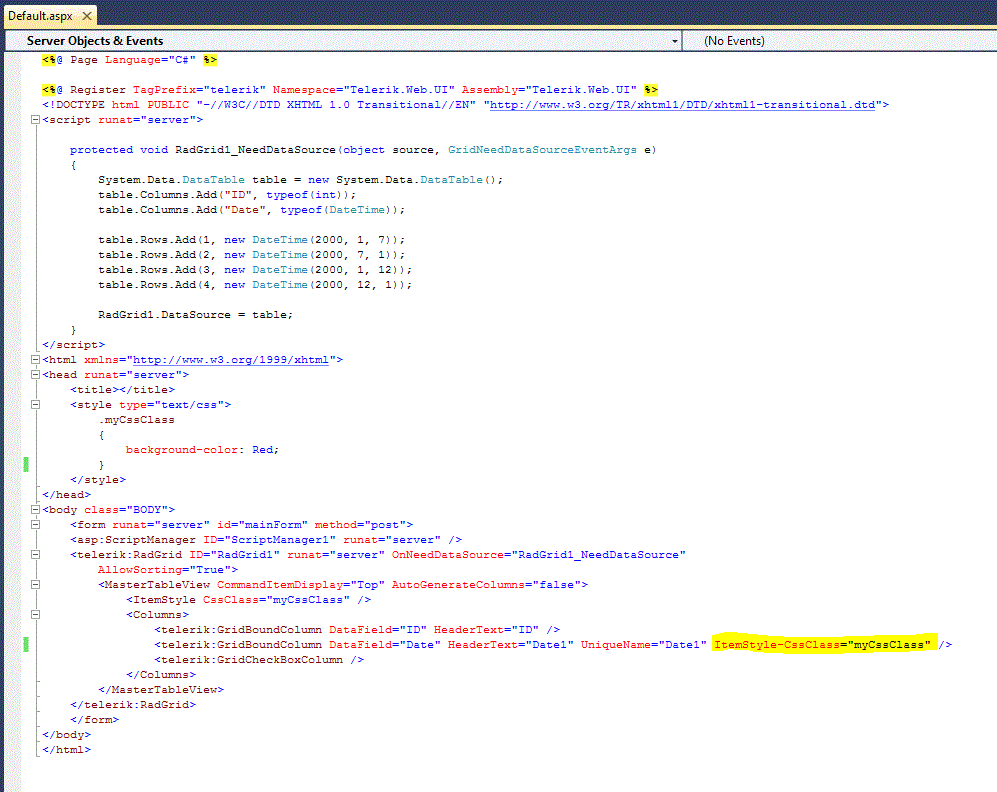Click the CommandItemDisplay="Top" attribute
Screen dimensions: 997x792
pyautogui.click(x=301, y=585)
